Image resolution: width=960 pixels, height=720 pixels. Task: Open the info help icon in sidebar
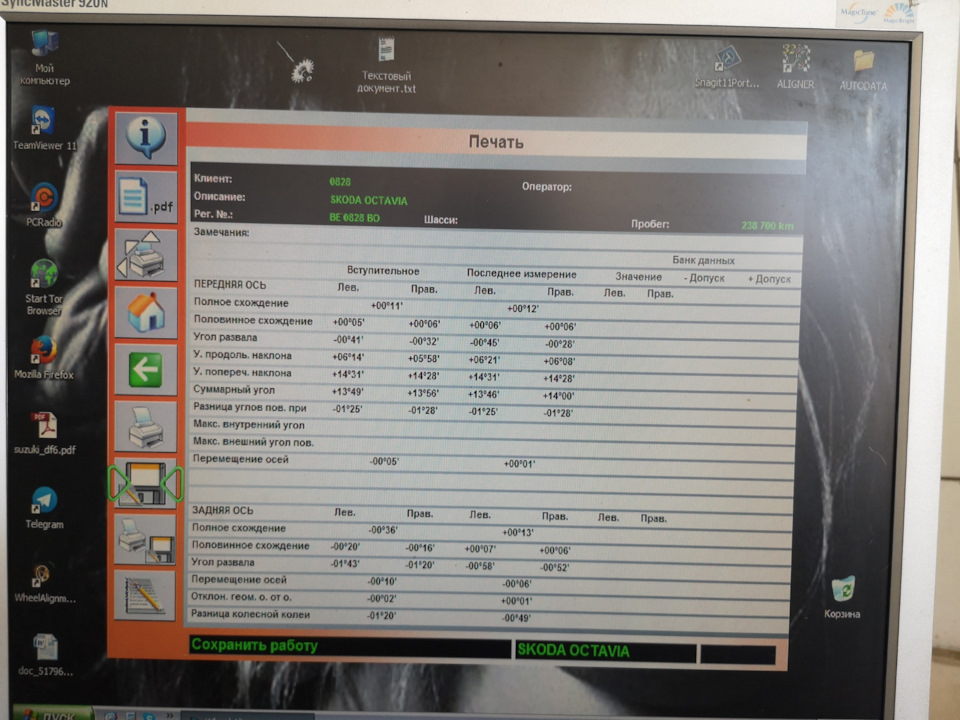click(x=146, y=138)
